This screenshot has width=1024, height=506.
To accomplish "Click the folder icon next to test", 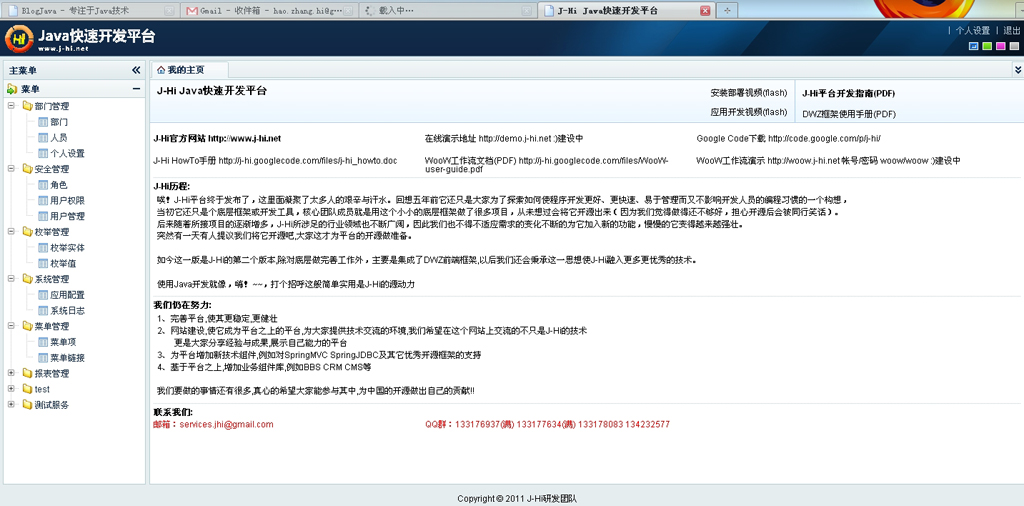I will [x=27, y=389].
